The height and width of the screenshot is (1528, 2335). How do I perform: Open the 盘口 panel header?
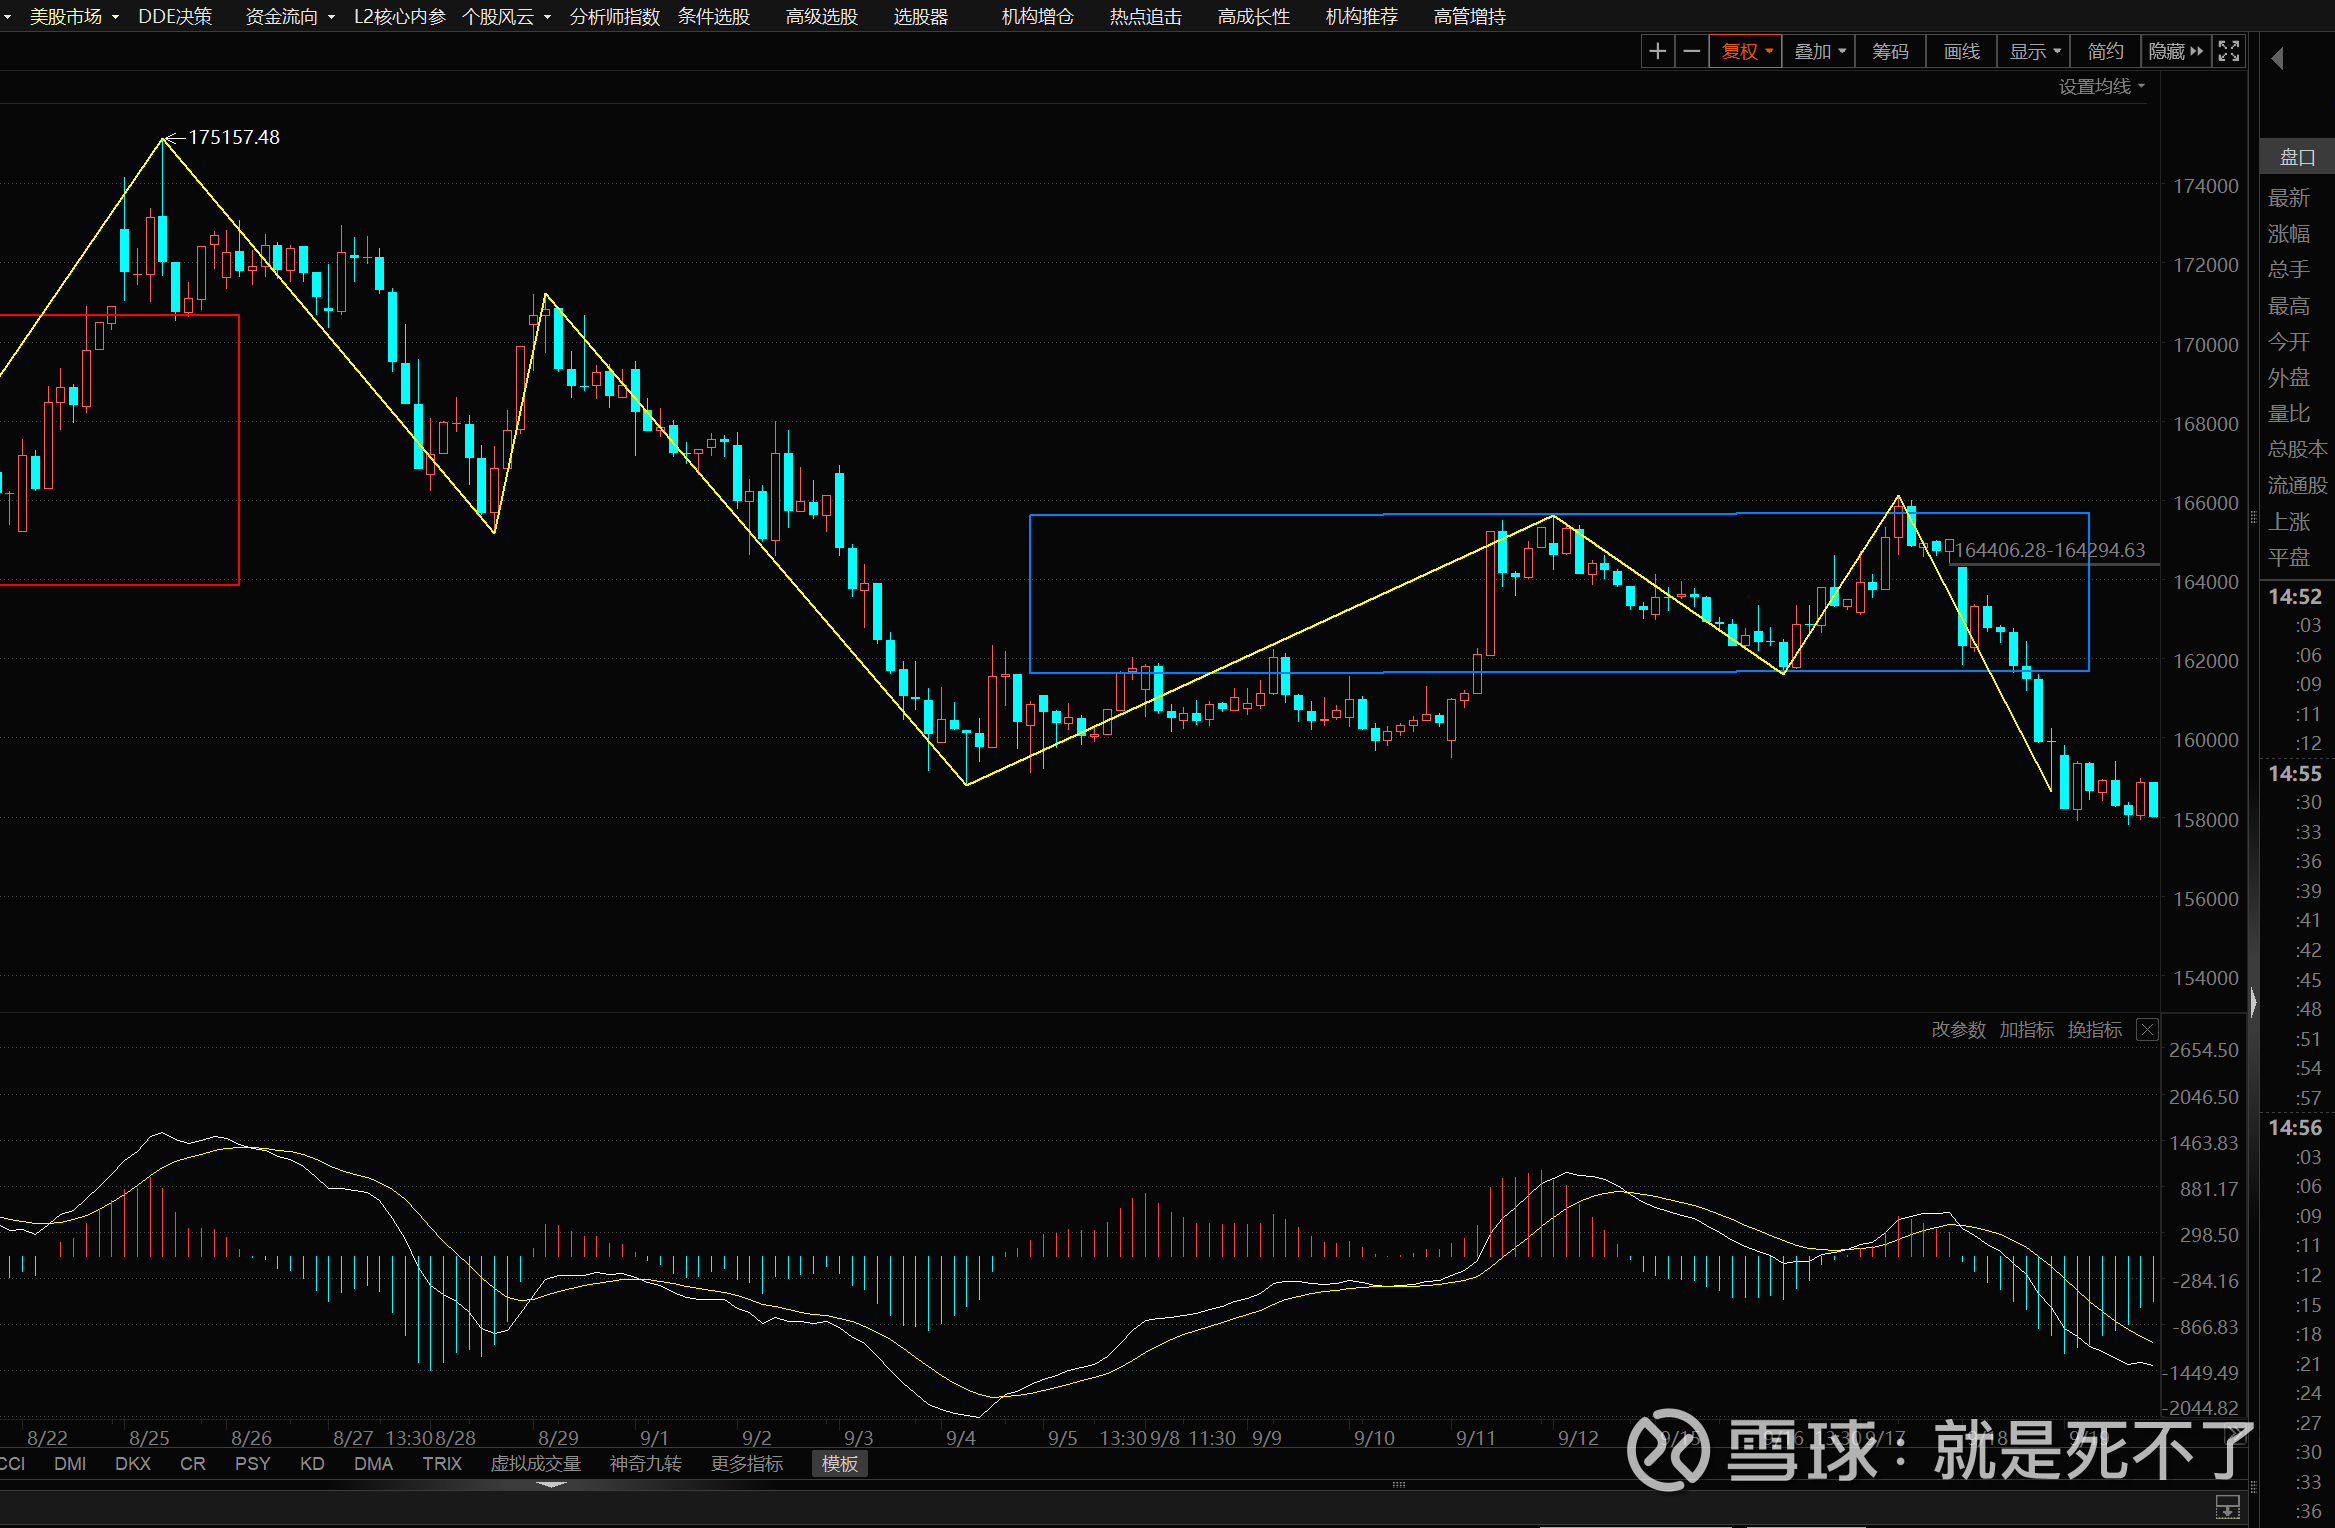pyautogui.click(x=2297, y=157)
